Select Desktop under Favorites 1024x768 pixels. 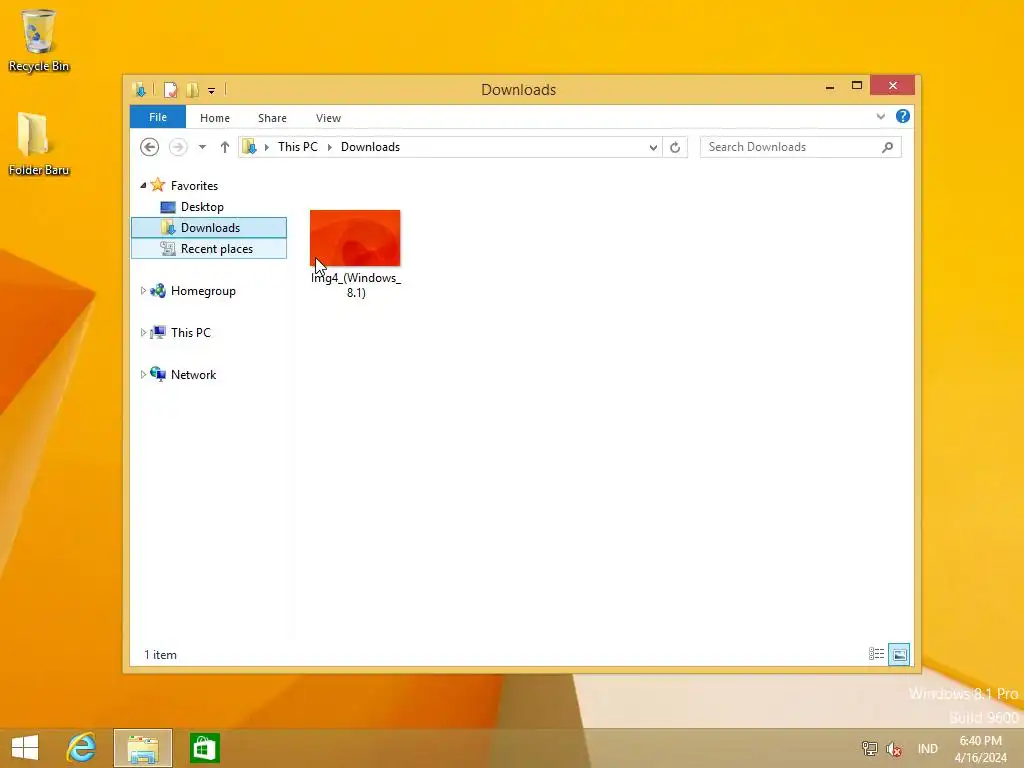(x=202, y=207)
